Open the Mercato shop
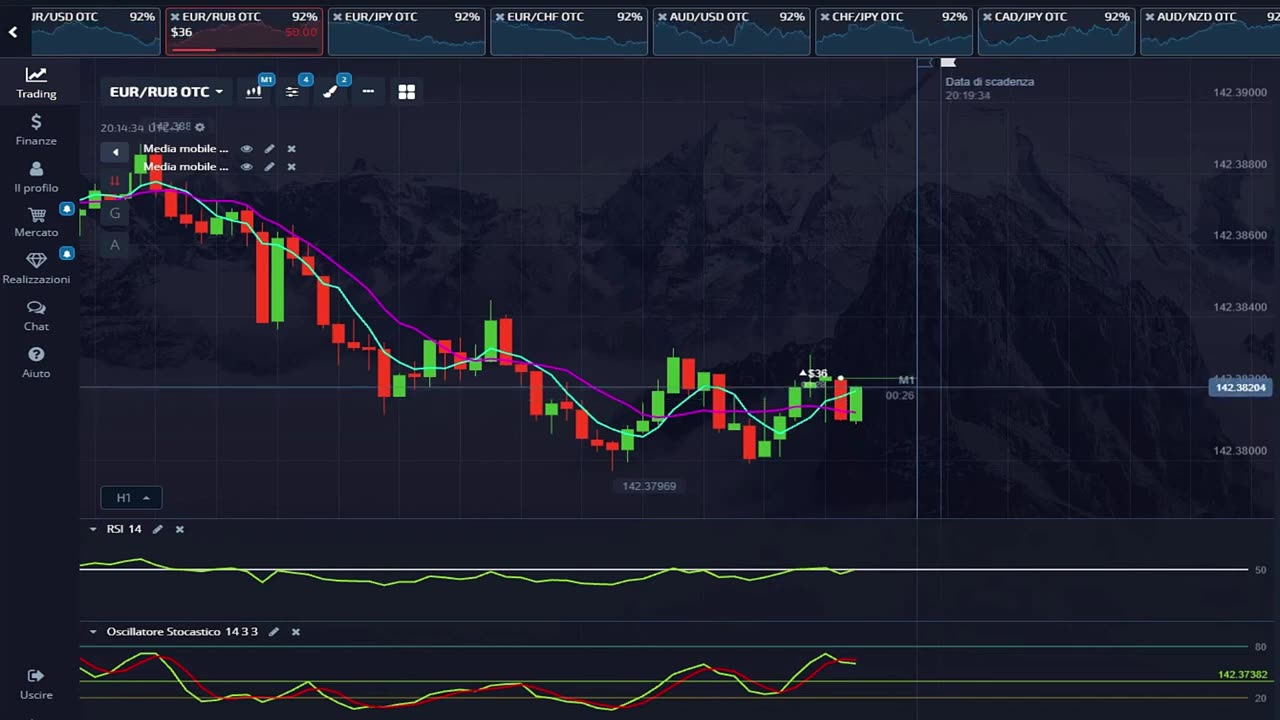The width and height of the screenshot is (1280, 720). (36, 222)
